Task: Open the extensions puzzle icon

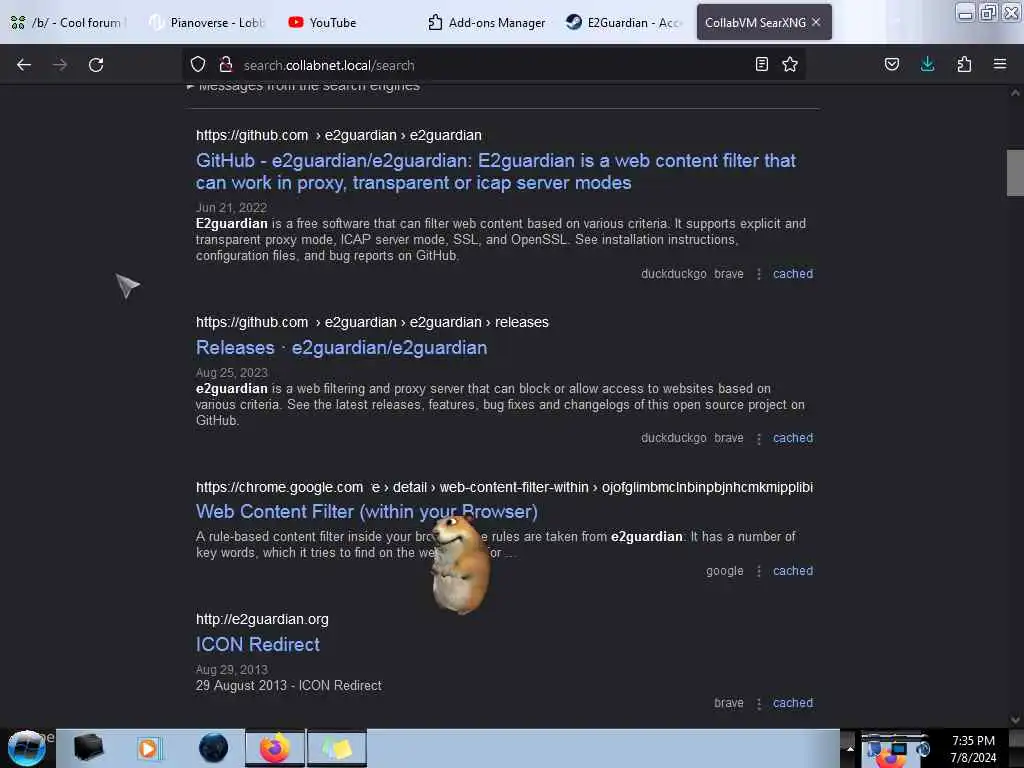Action: tap(964, 65)
